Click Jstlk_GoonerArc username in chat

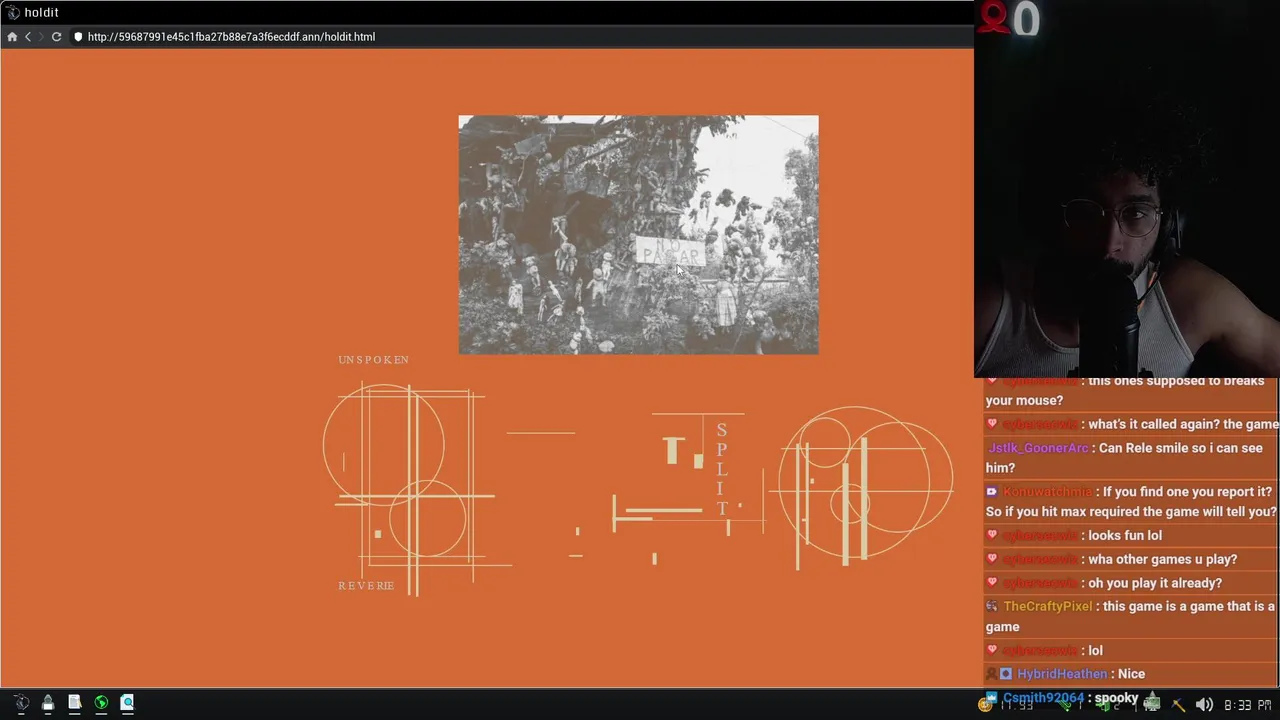coord(1038,448)
